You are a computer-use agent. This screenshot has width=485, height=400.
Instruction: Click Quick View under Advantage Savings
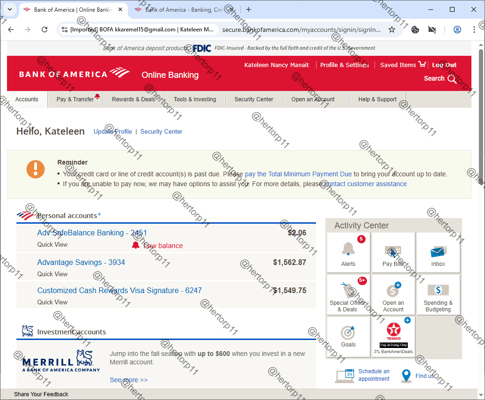[52, 274]
